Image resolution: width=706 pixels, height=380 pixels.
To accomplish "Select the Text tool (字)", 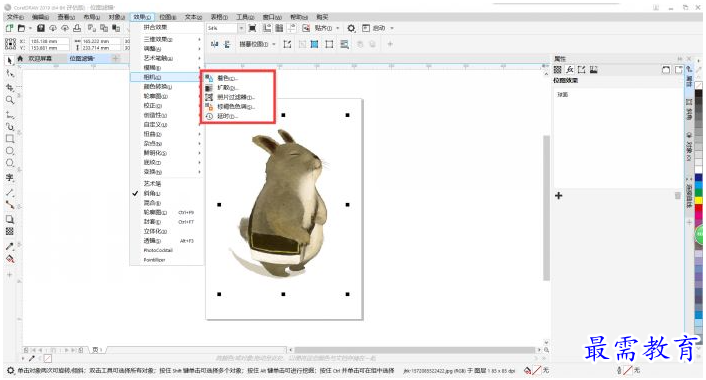I will (x=9, y=177).
